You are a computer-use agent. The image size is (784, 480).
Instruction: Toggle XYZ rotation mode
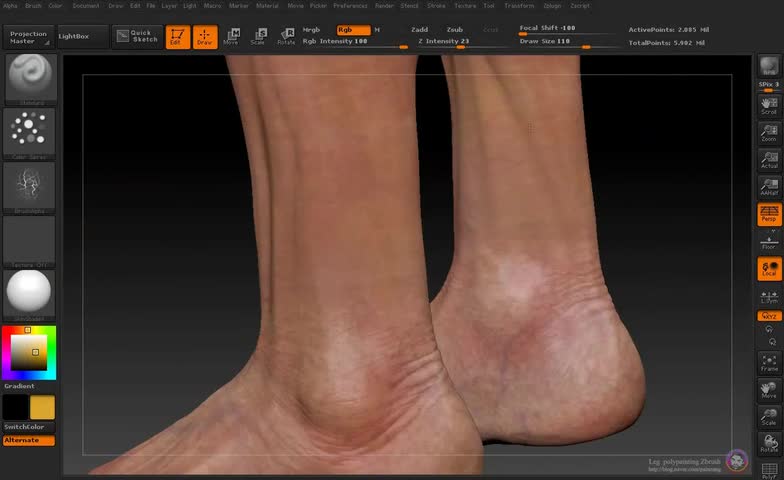[x=769, y=316]
